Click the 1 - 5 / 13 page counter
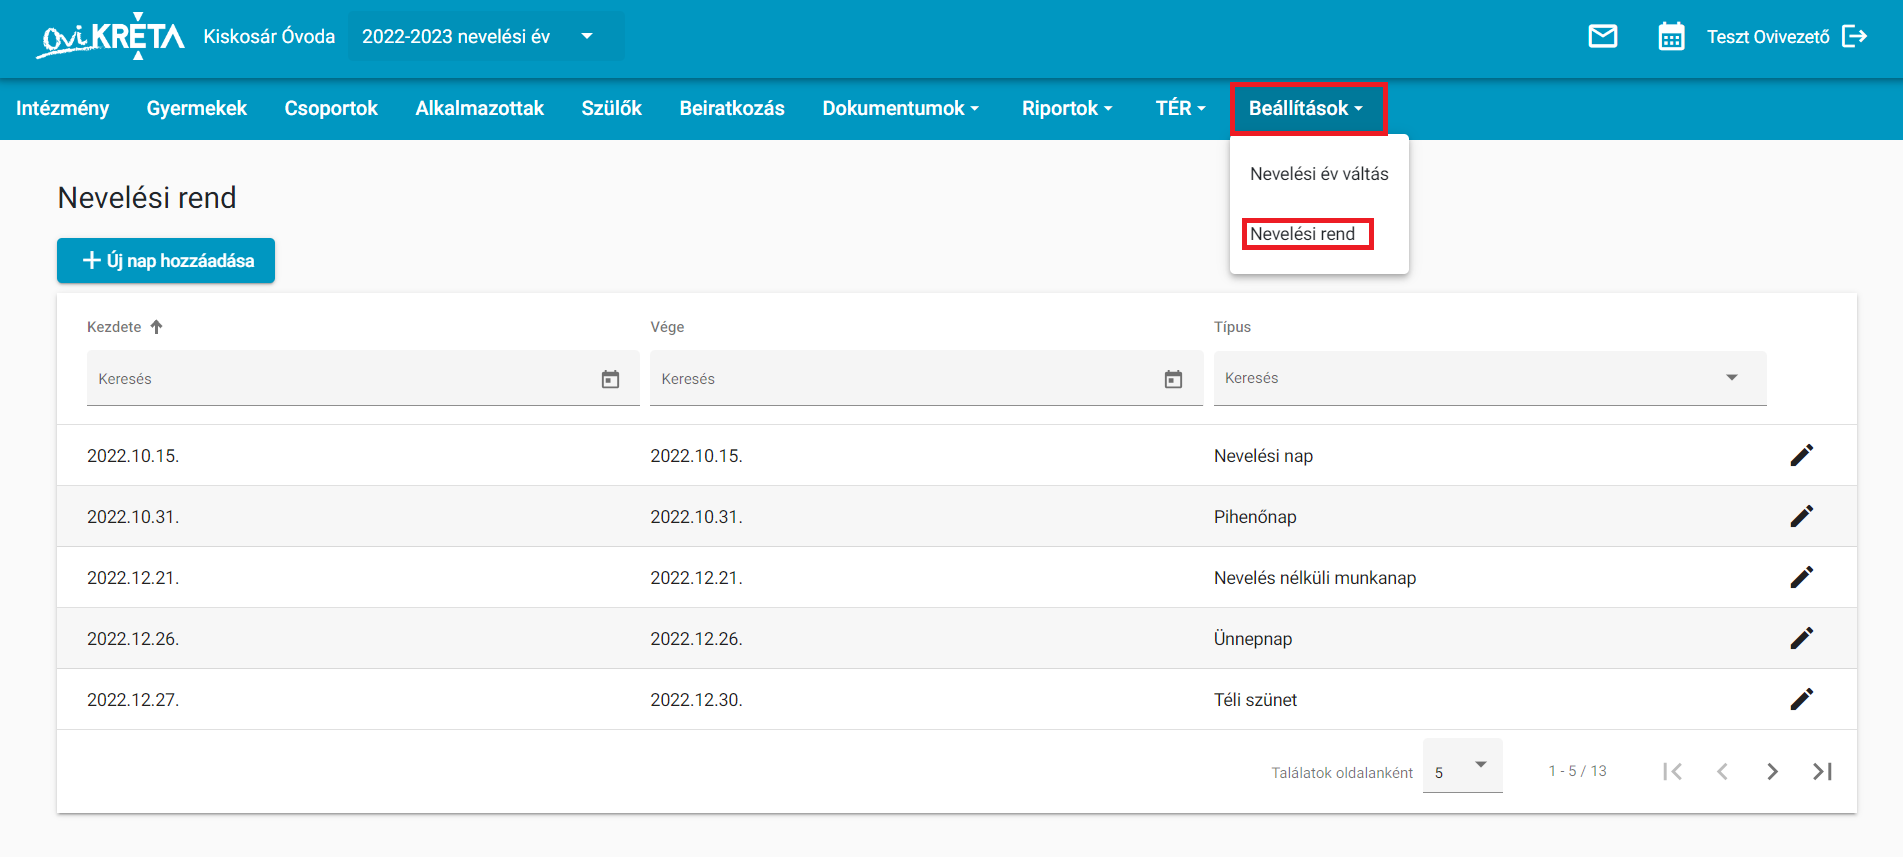 pos(1577,771)
